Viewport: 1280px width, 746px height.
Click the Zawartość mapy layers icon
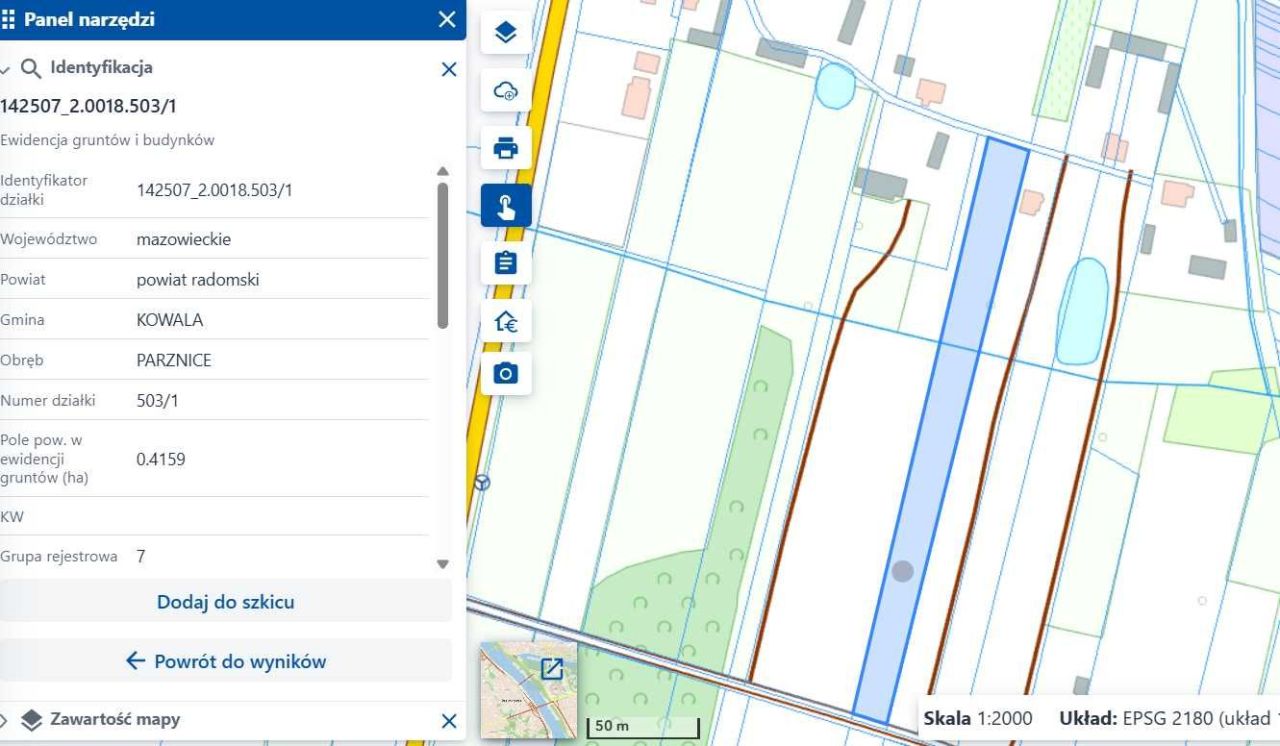[x=31, y=721]
